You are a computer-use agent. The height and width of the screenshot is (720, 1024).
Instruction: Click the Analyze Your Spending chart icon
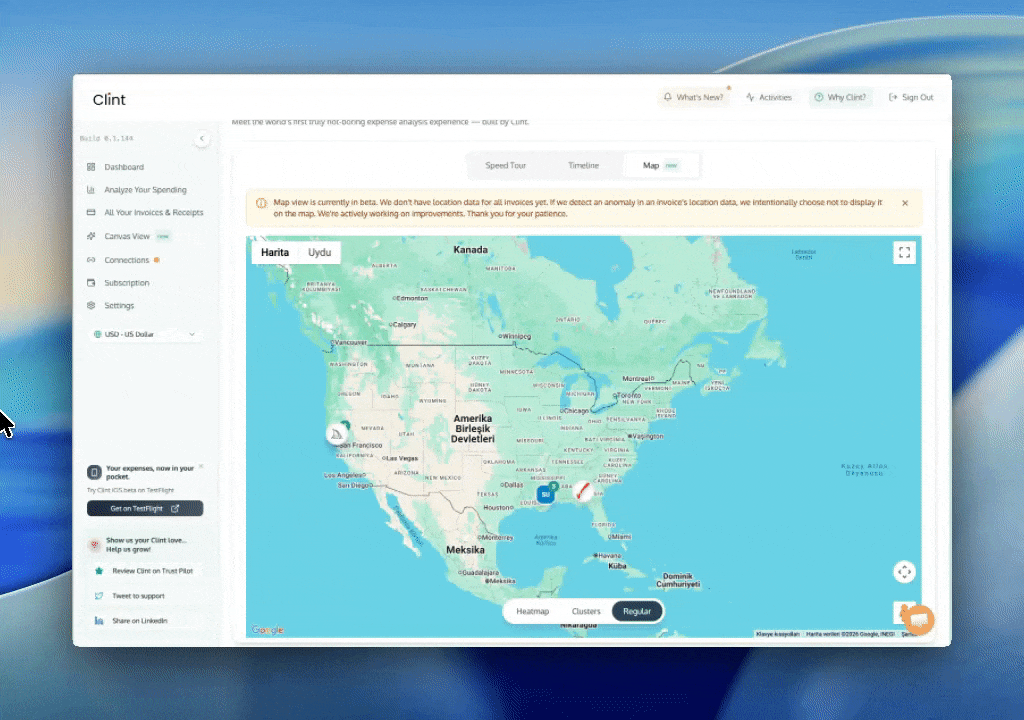(91, 190)
